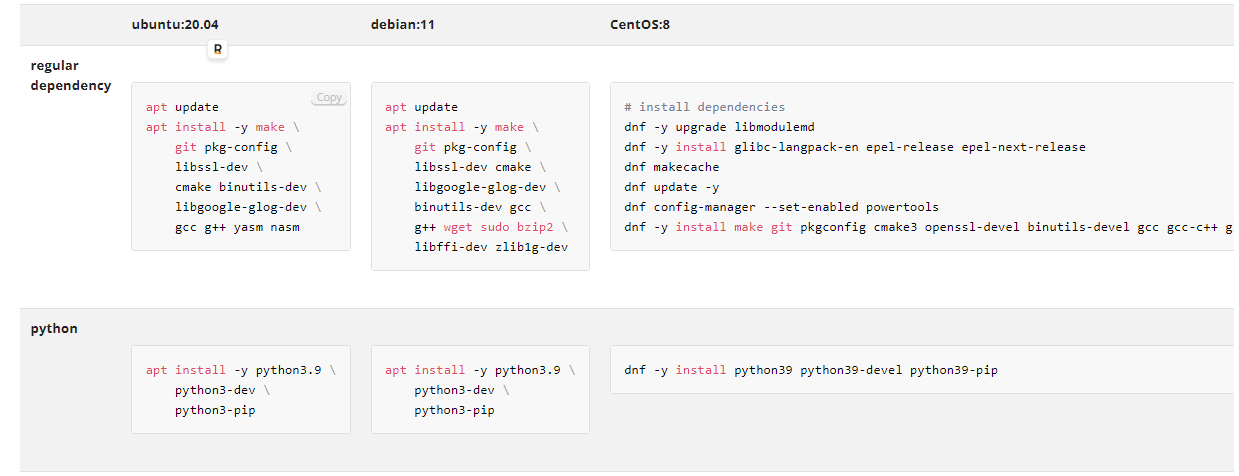1239x476 pixels.
Task: Click the Copy button on ubuntu code block
Action: [328, 98]
